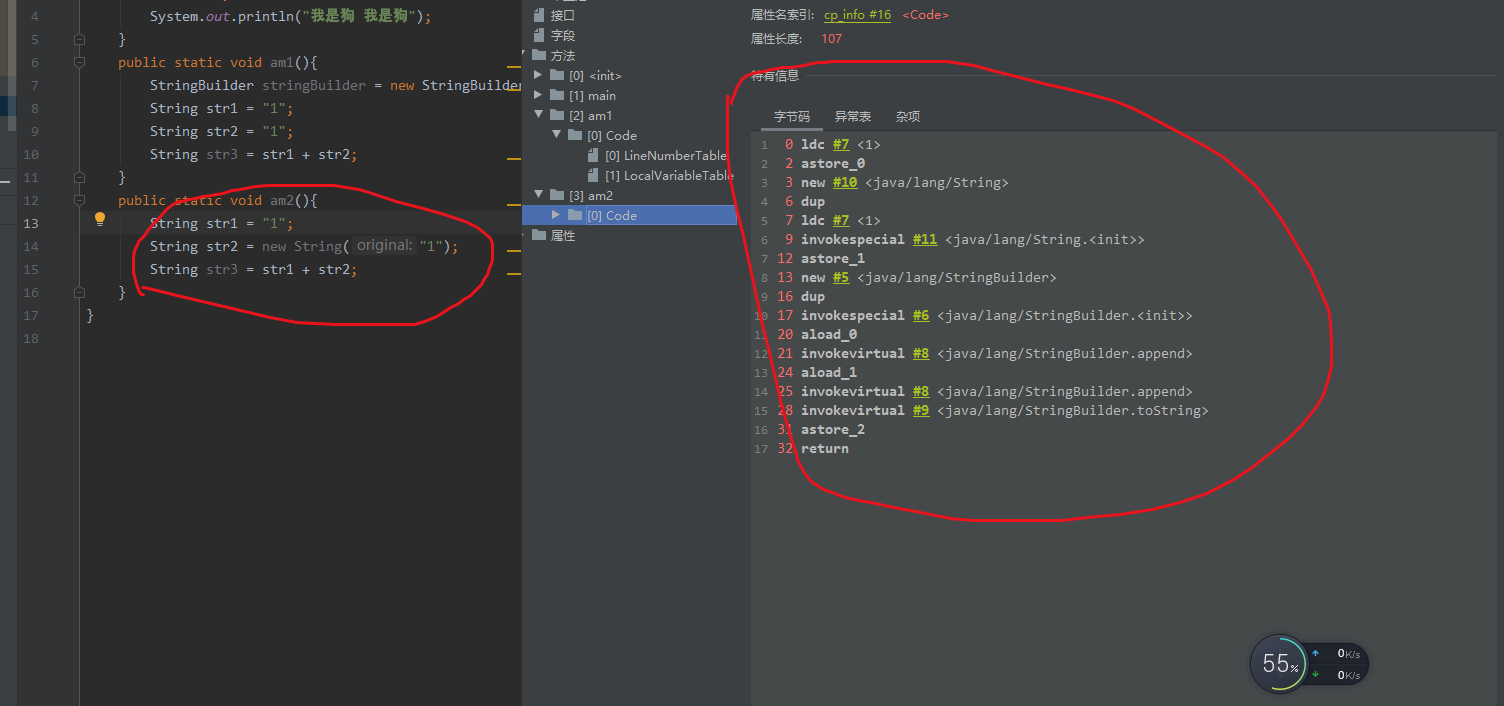The width and height of the screenshot is (1504, 706).
Task: Open #7 link on second ldc line
Action: pos(841,220)
